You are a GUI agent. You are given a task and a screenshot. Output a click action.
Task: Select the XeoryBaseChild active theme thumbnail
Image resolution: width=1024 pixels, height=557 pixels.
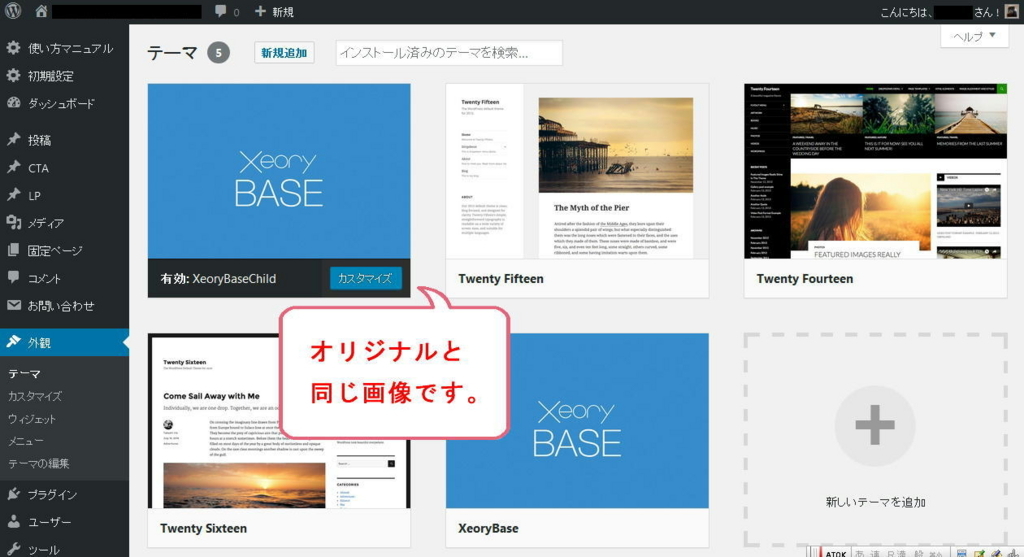point(279,171)
